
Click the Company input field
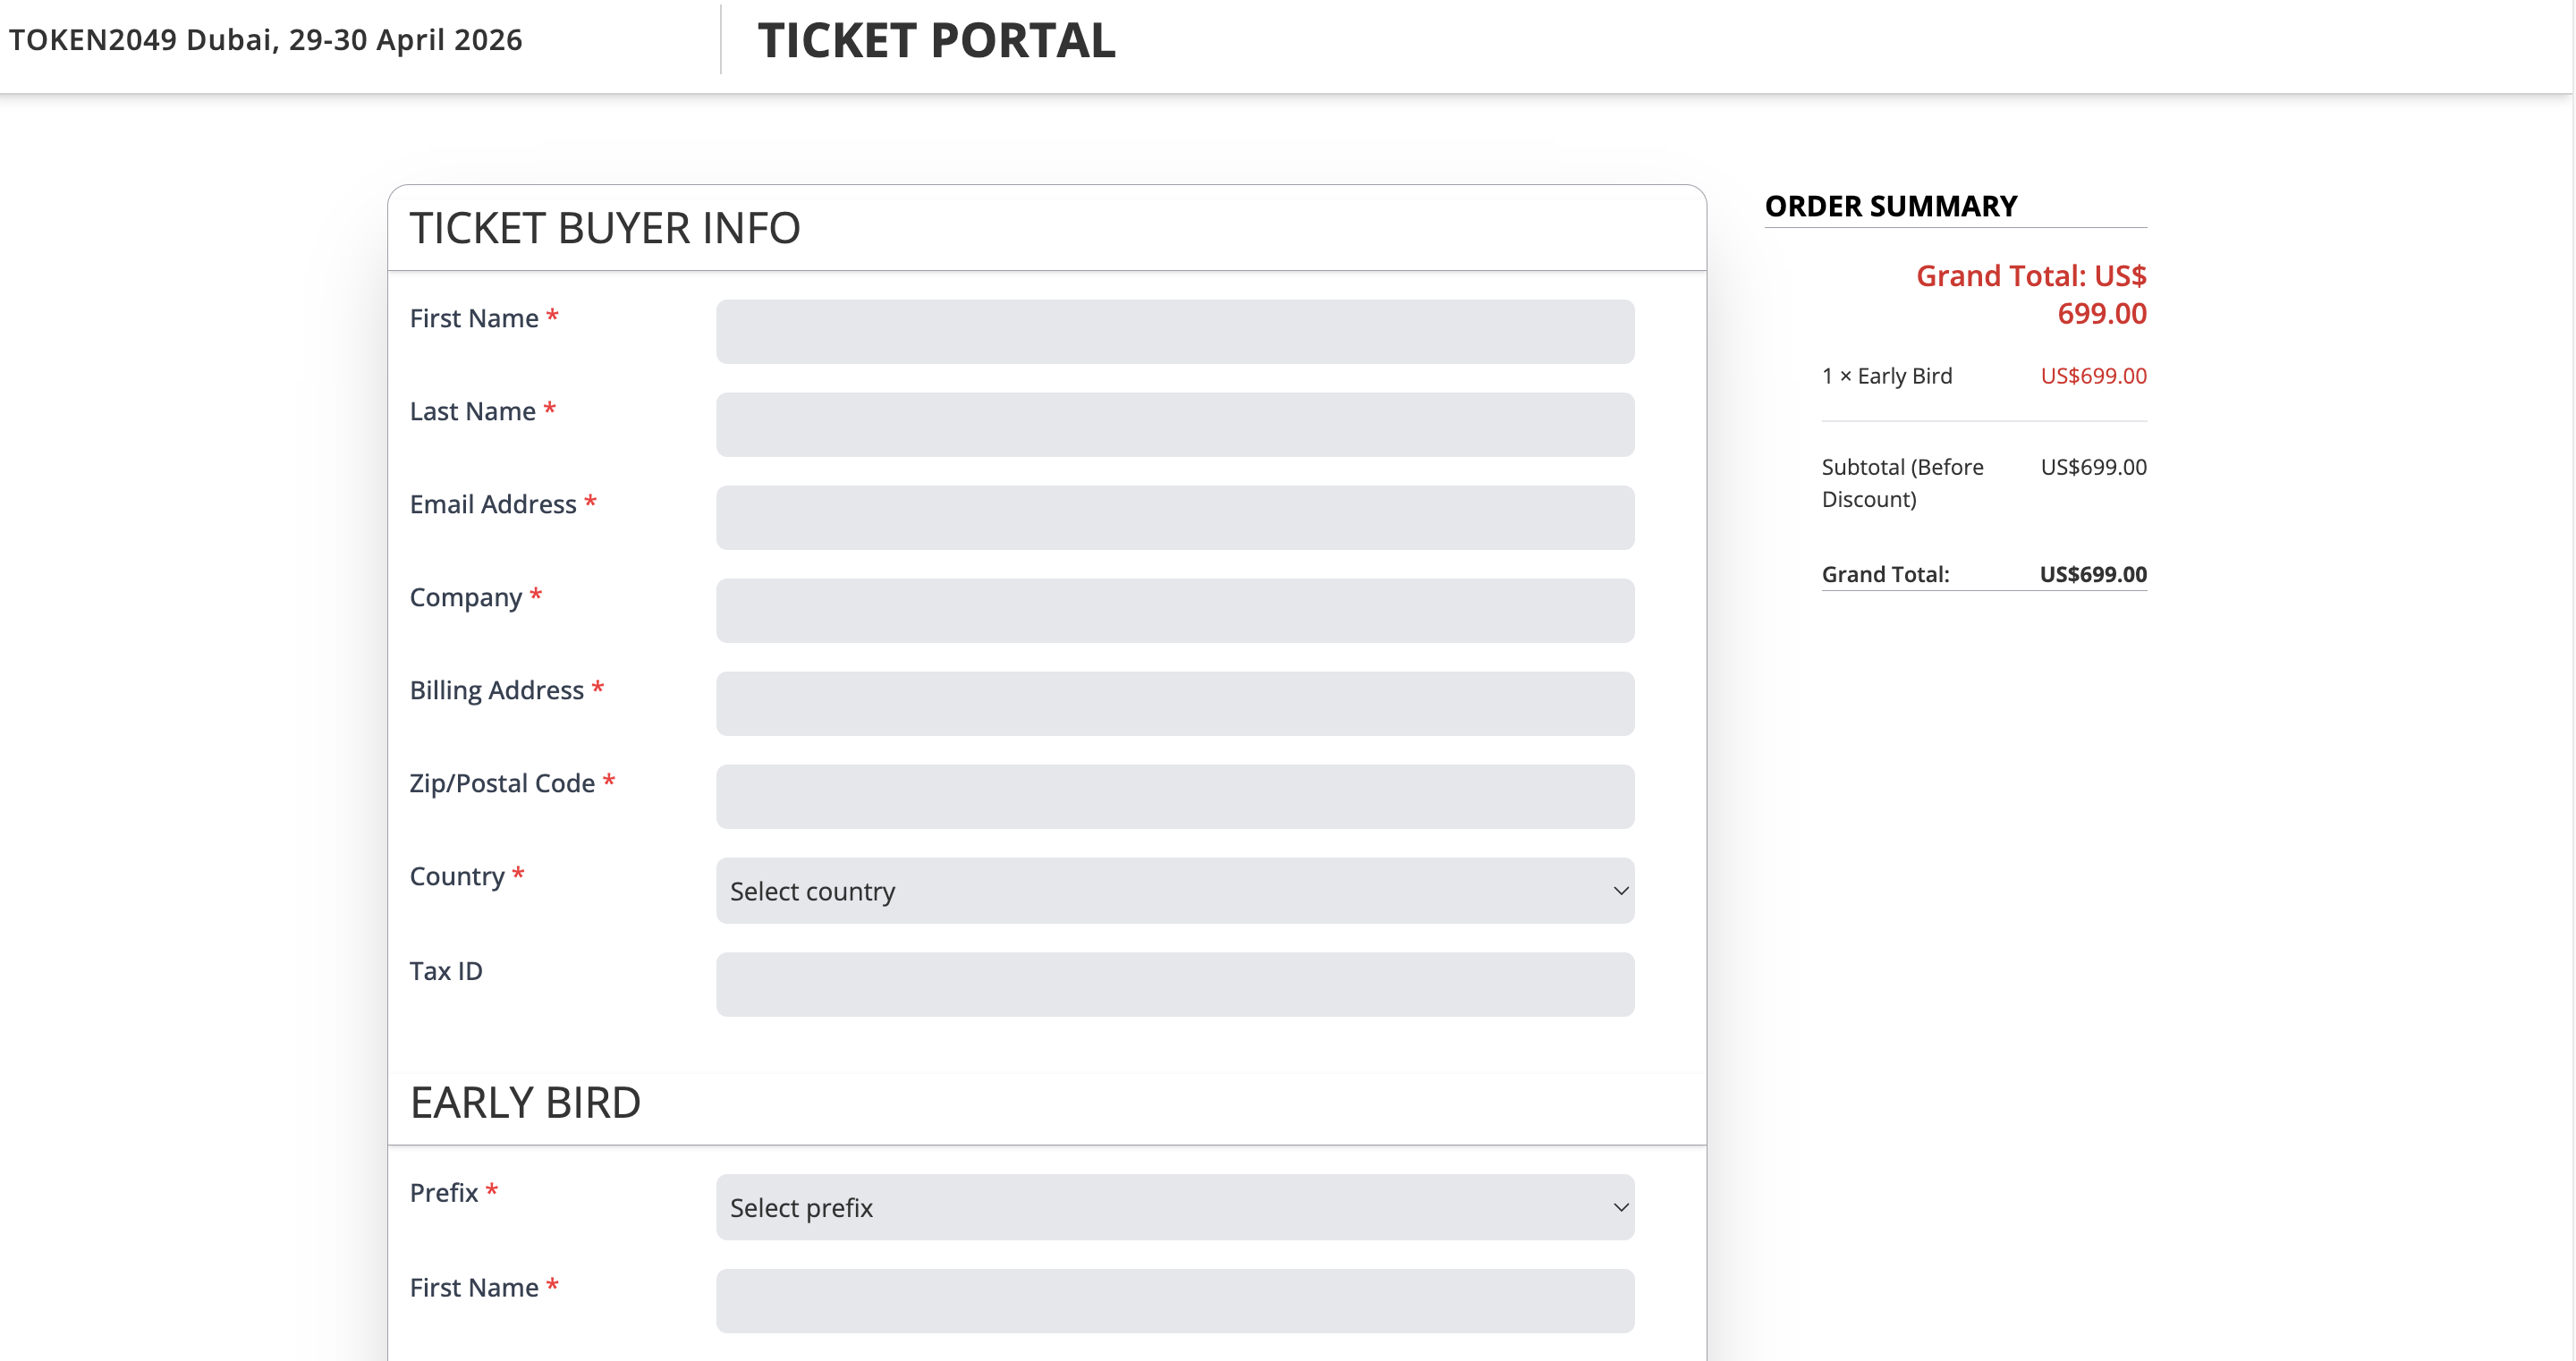[x=1175, y=610]
